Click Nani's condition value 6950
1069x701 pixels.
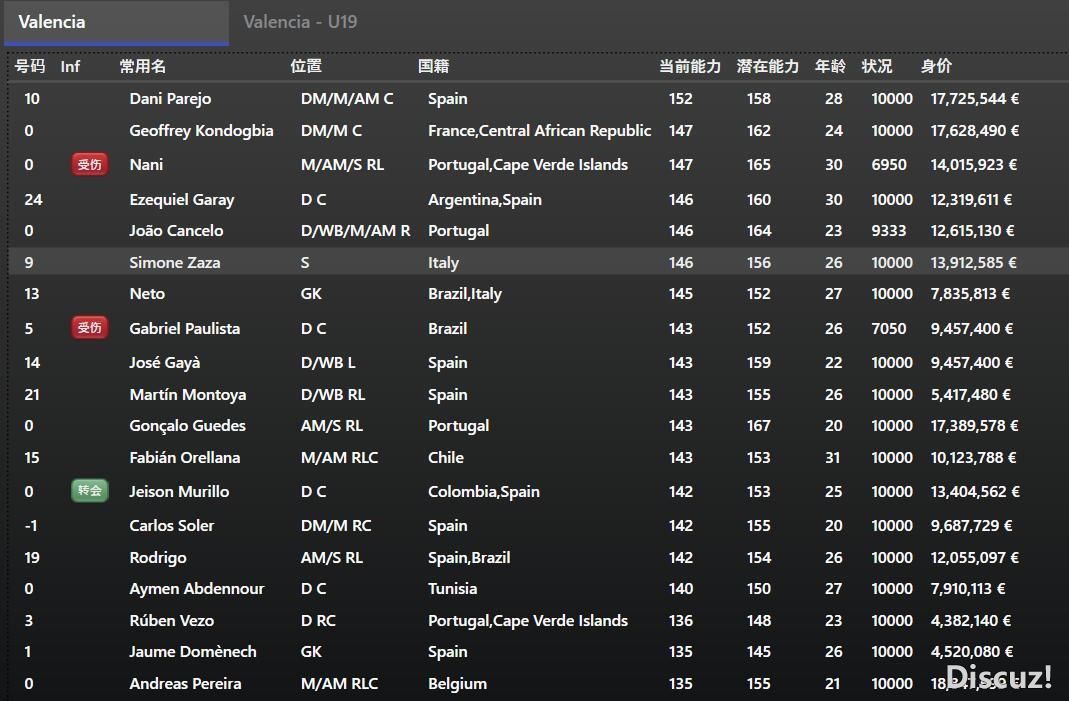pos(889,165)
